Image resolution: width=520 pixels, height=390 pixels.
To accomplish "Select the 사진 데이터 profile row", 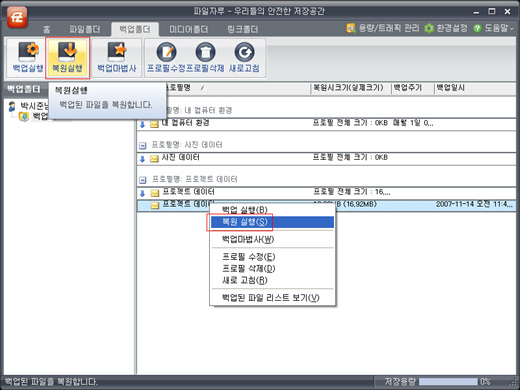I will [326, 158].
